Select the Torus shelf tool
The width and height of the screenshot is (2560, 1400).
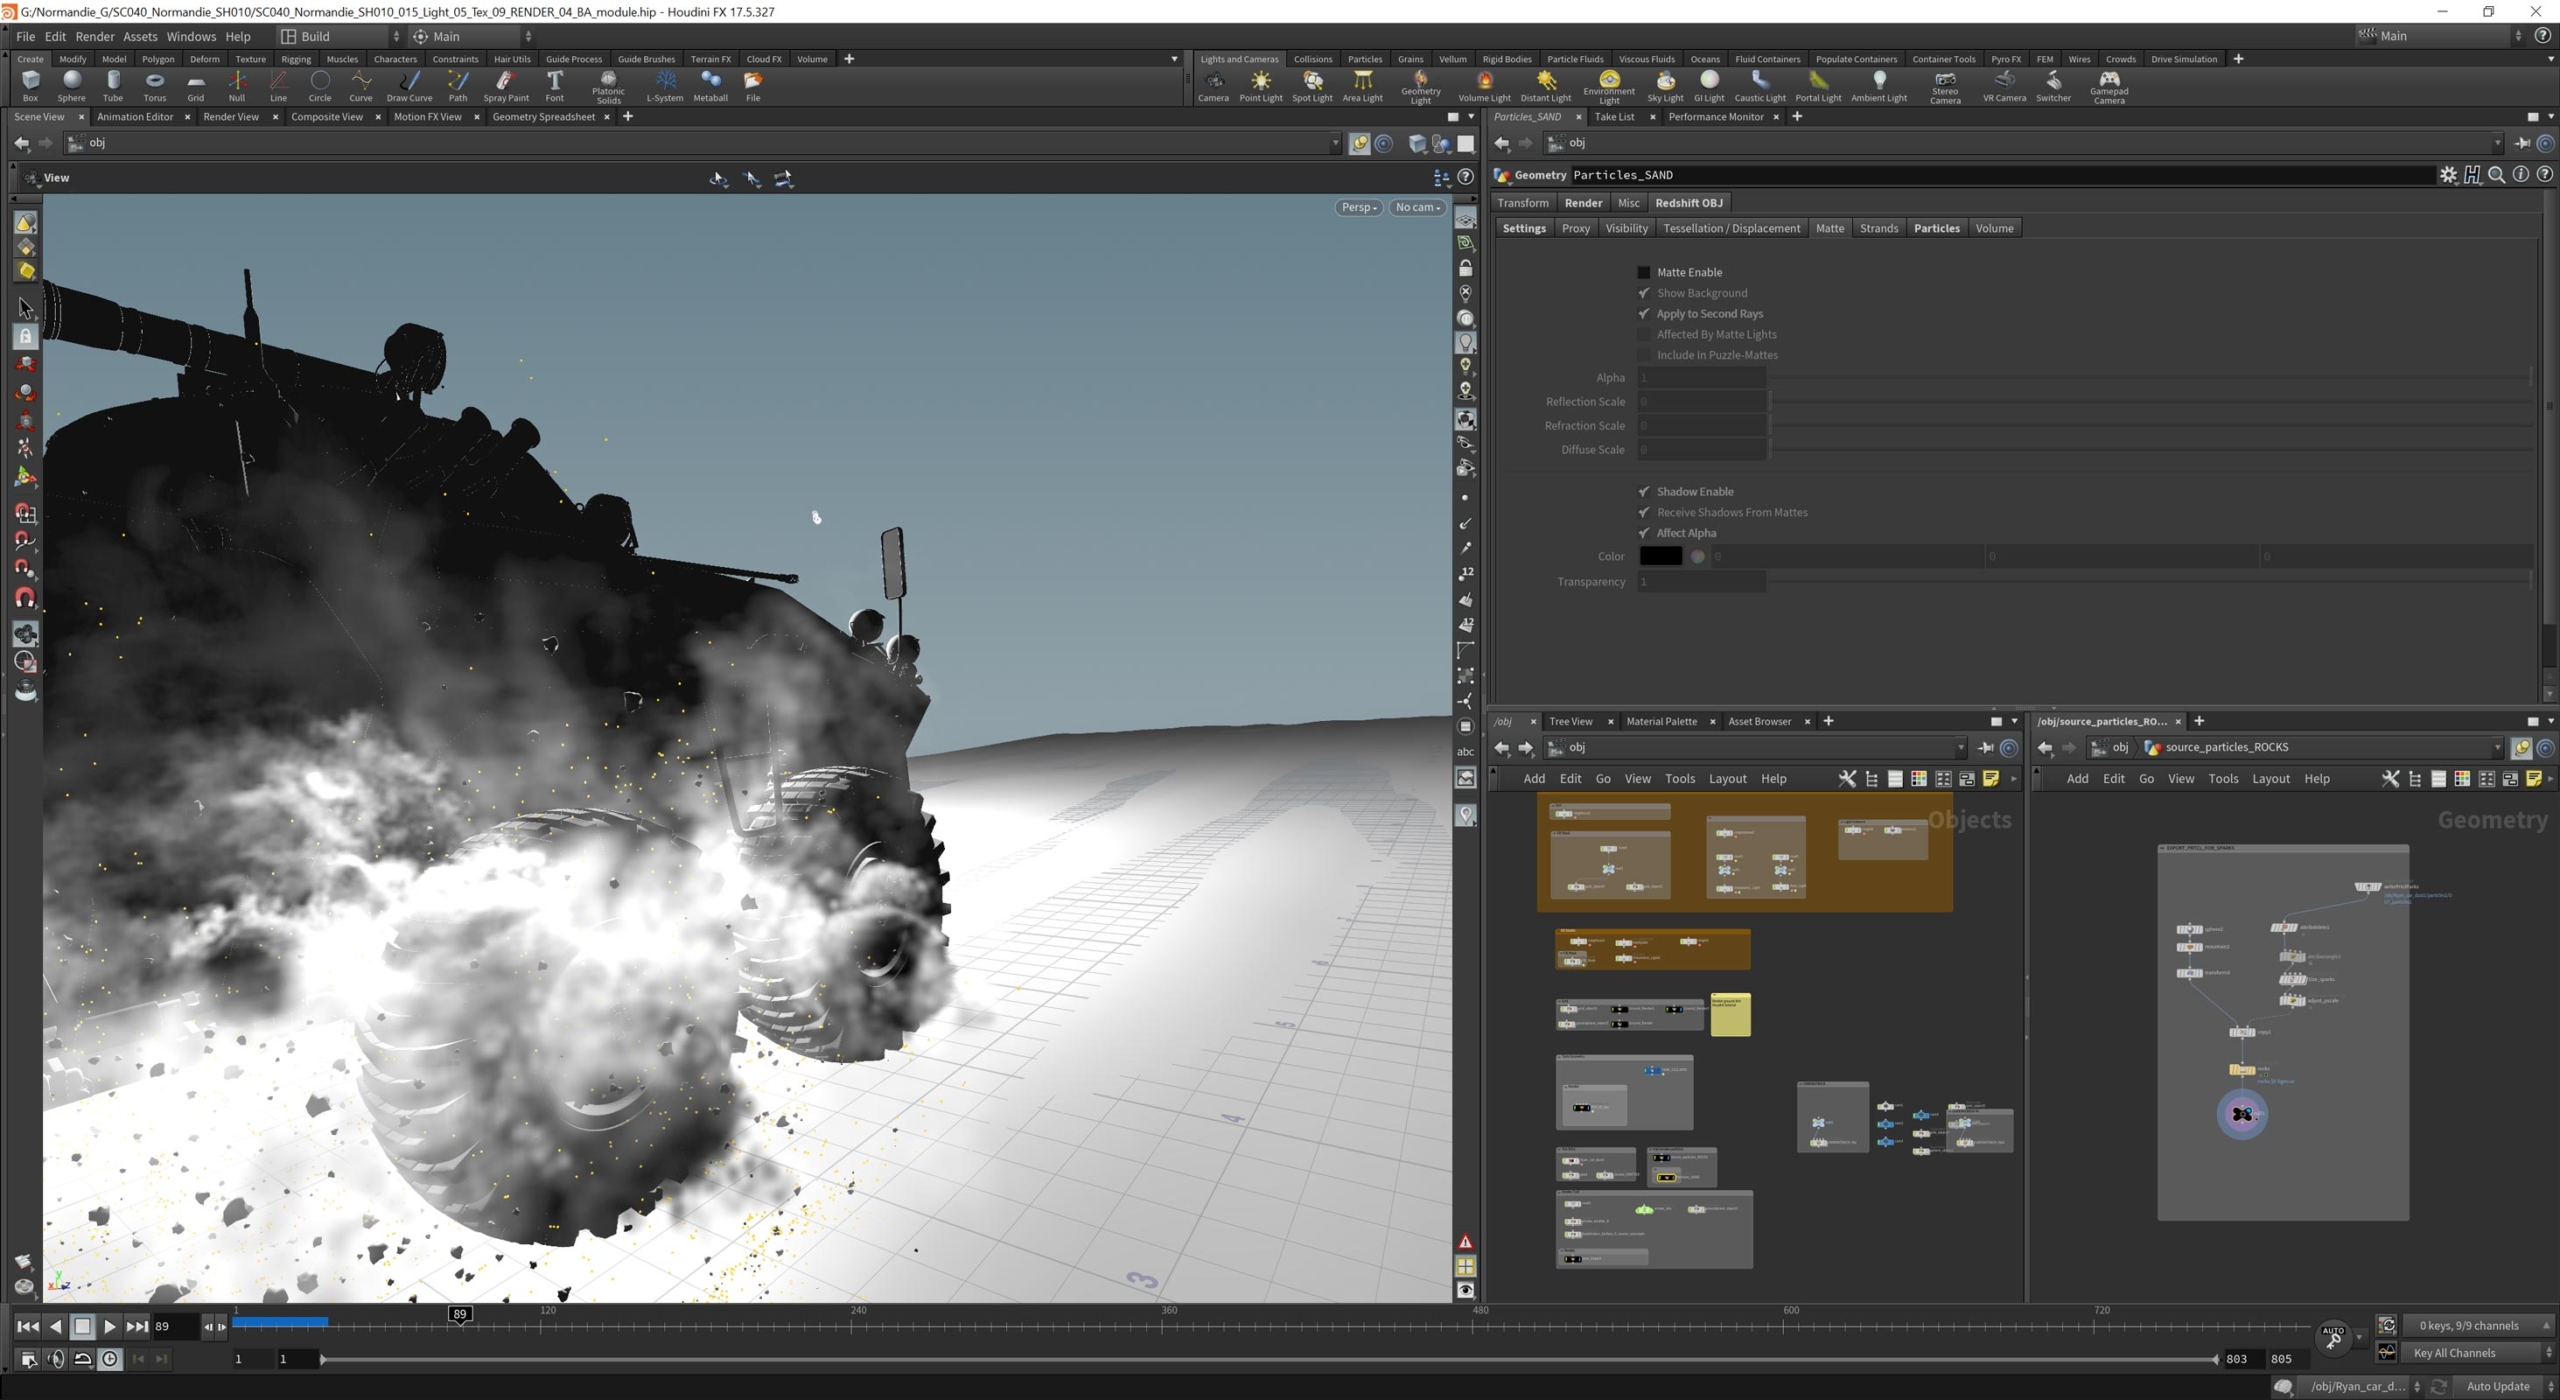click(155, 86)
